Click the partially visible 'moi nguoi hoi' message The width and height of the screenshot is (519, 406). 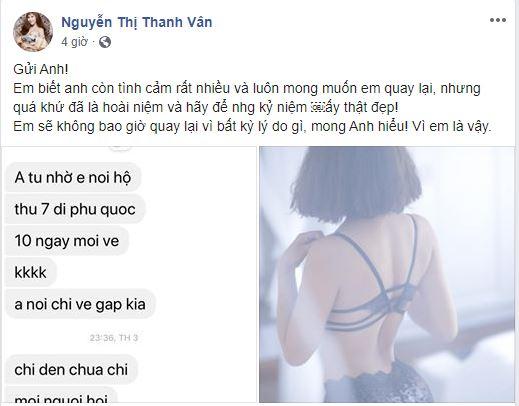[x=61, y=396]
